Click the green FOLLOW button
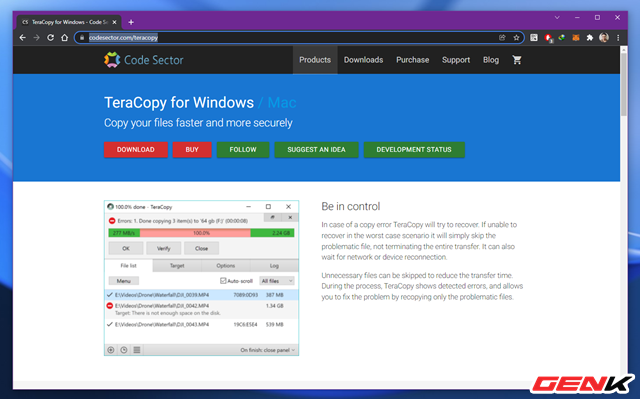 coord(243,149)
